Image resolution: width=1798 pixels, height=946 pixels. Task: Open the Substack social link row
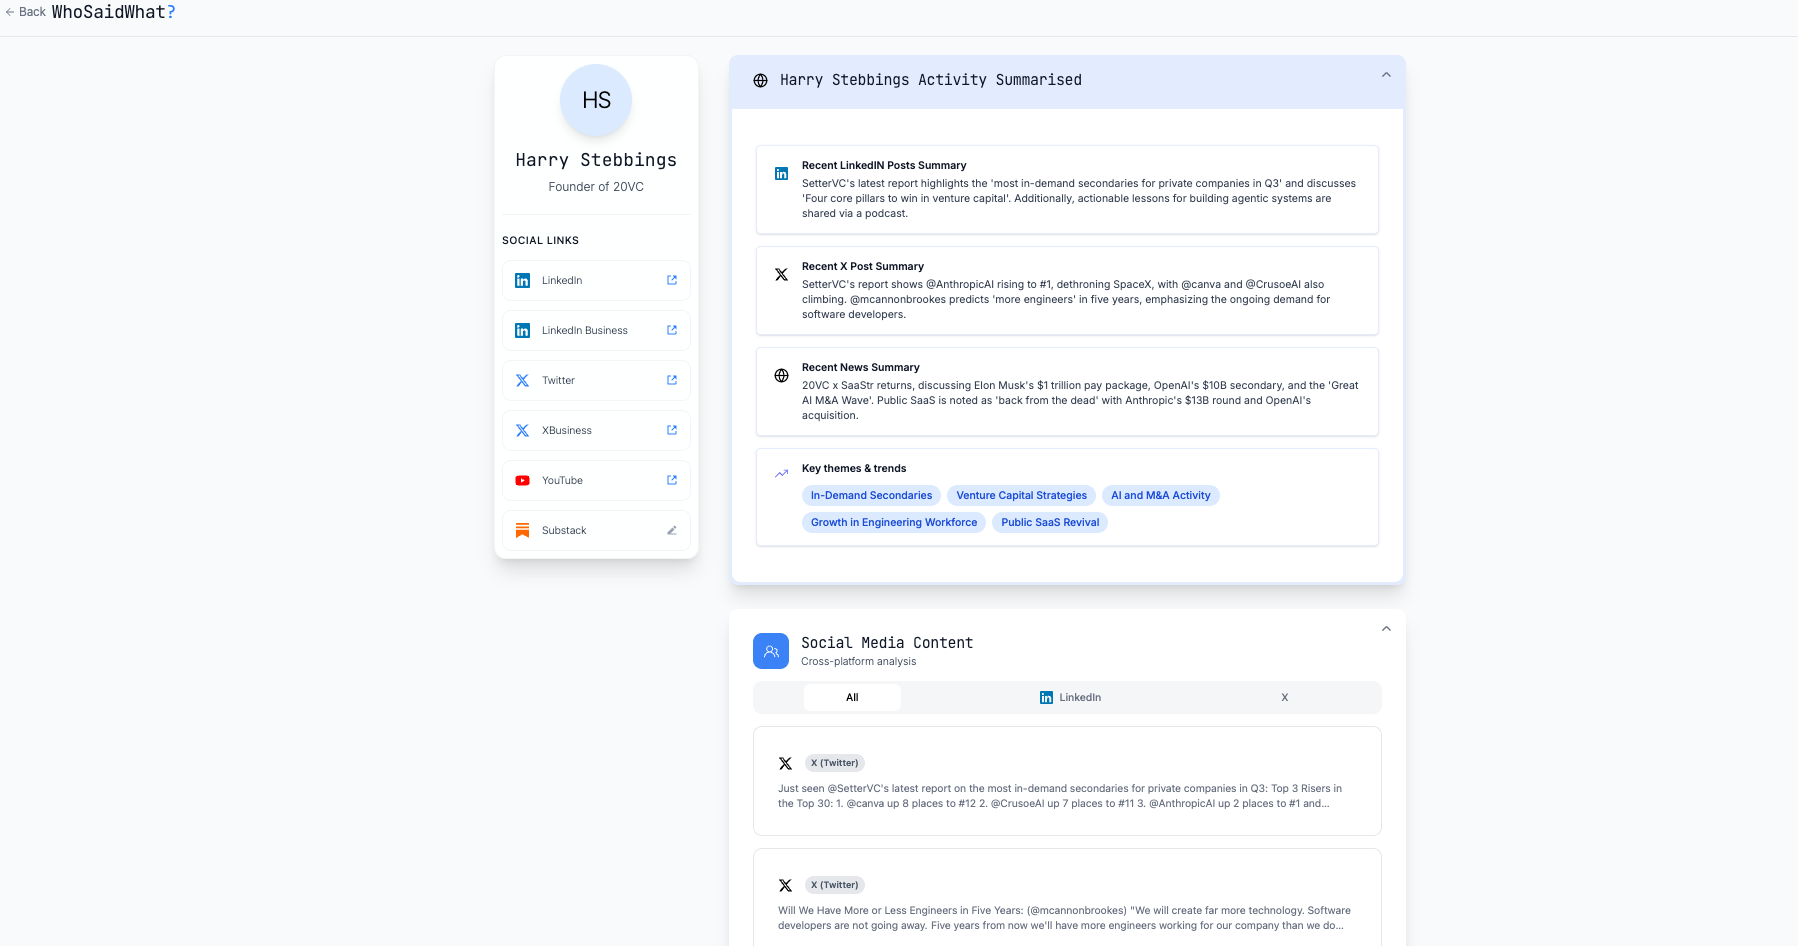pyautogui.click(x=596, y=531)
